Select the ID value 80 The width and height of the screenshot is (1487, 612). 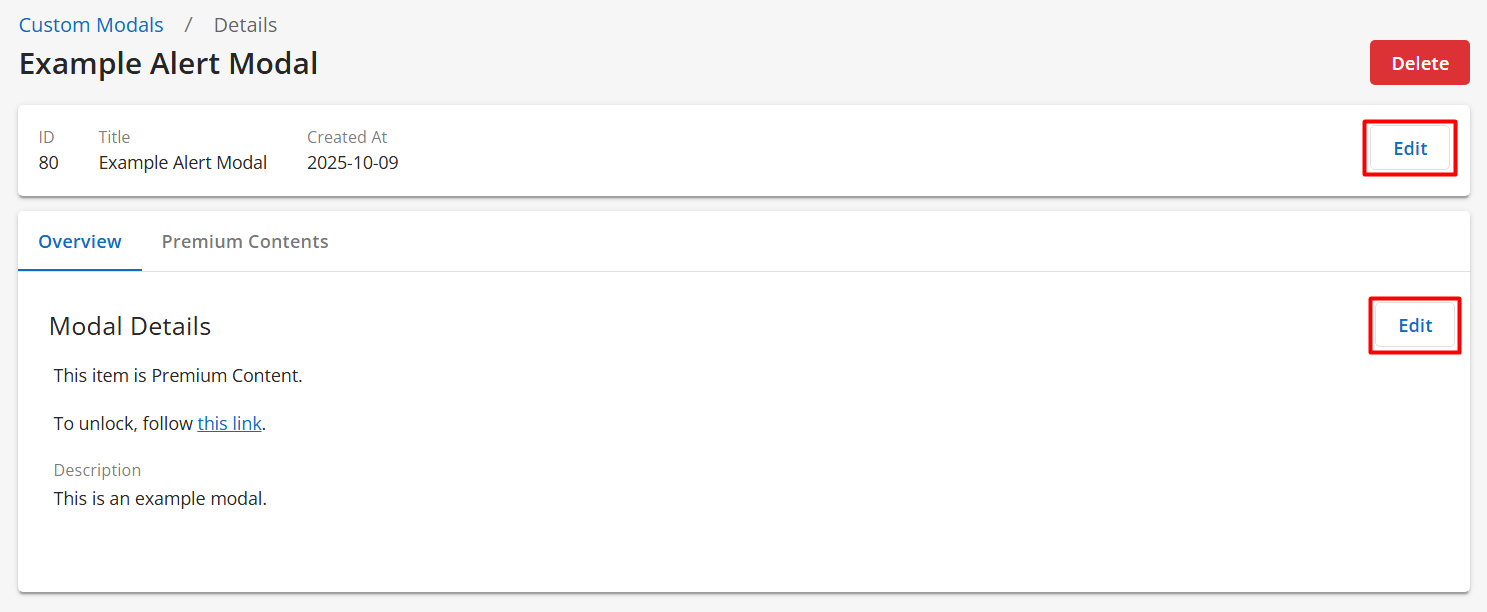[48, 163]
